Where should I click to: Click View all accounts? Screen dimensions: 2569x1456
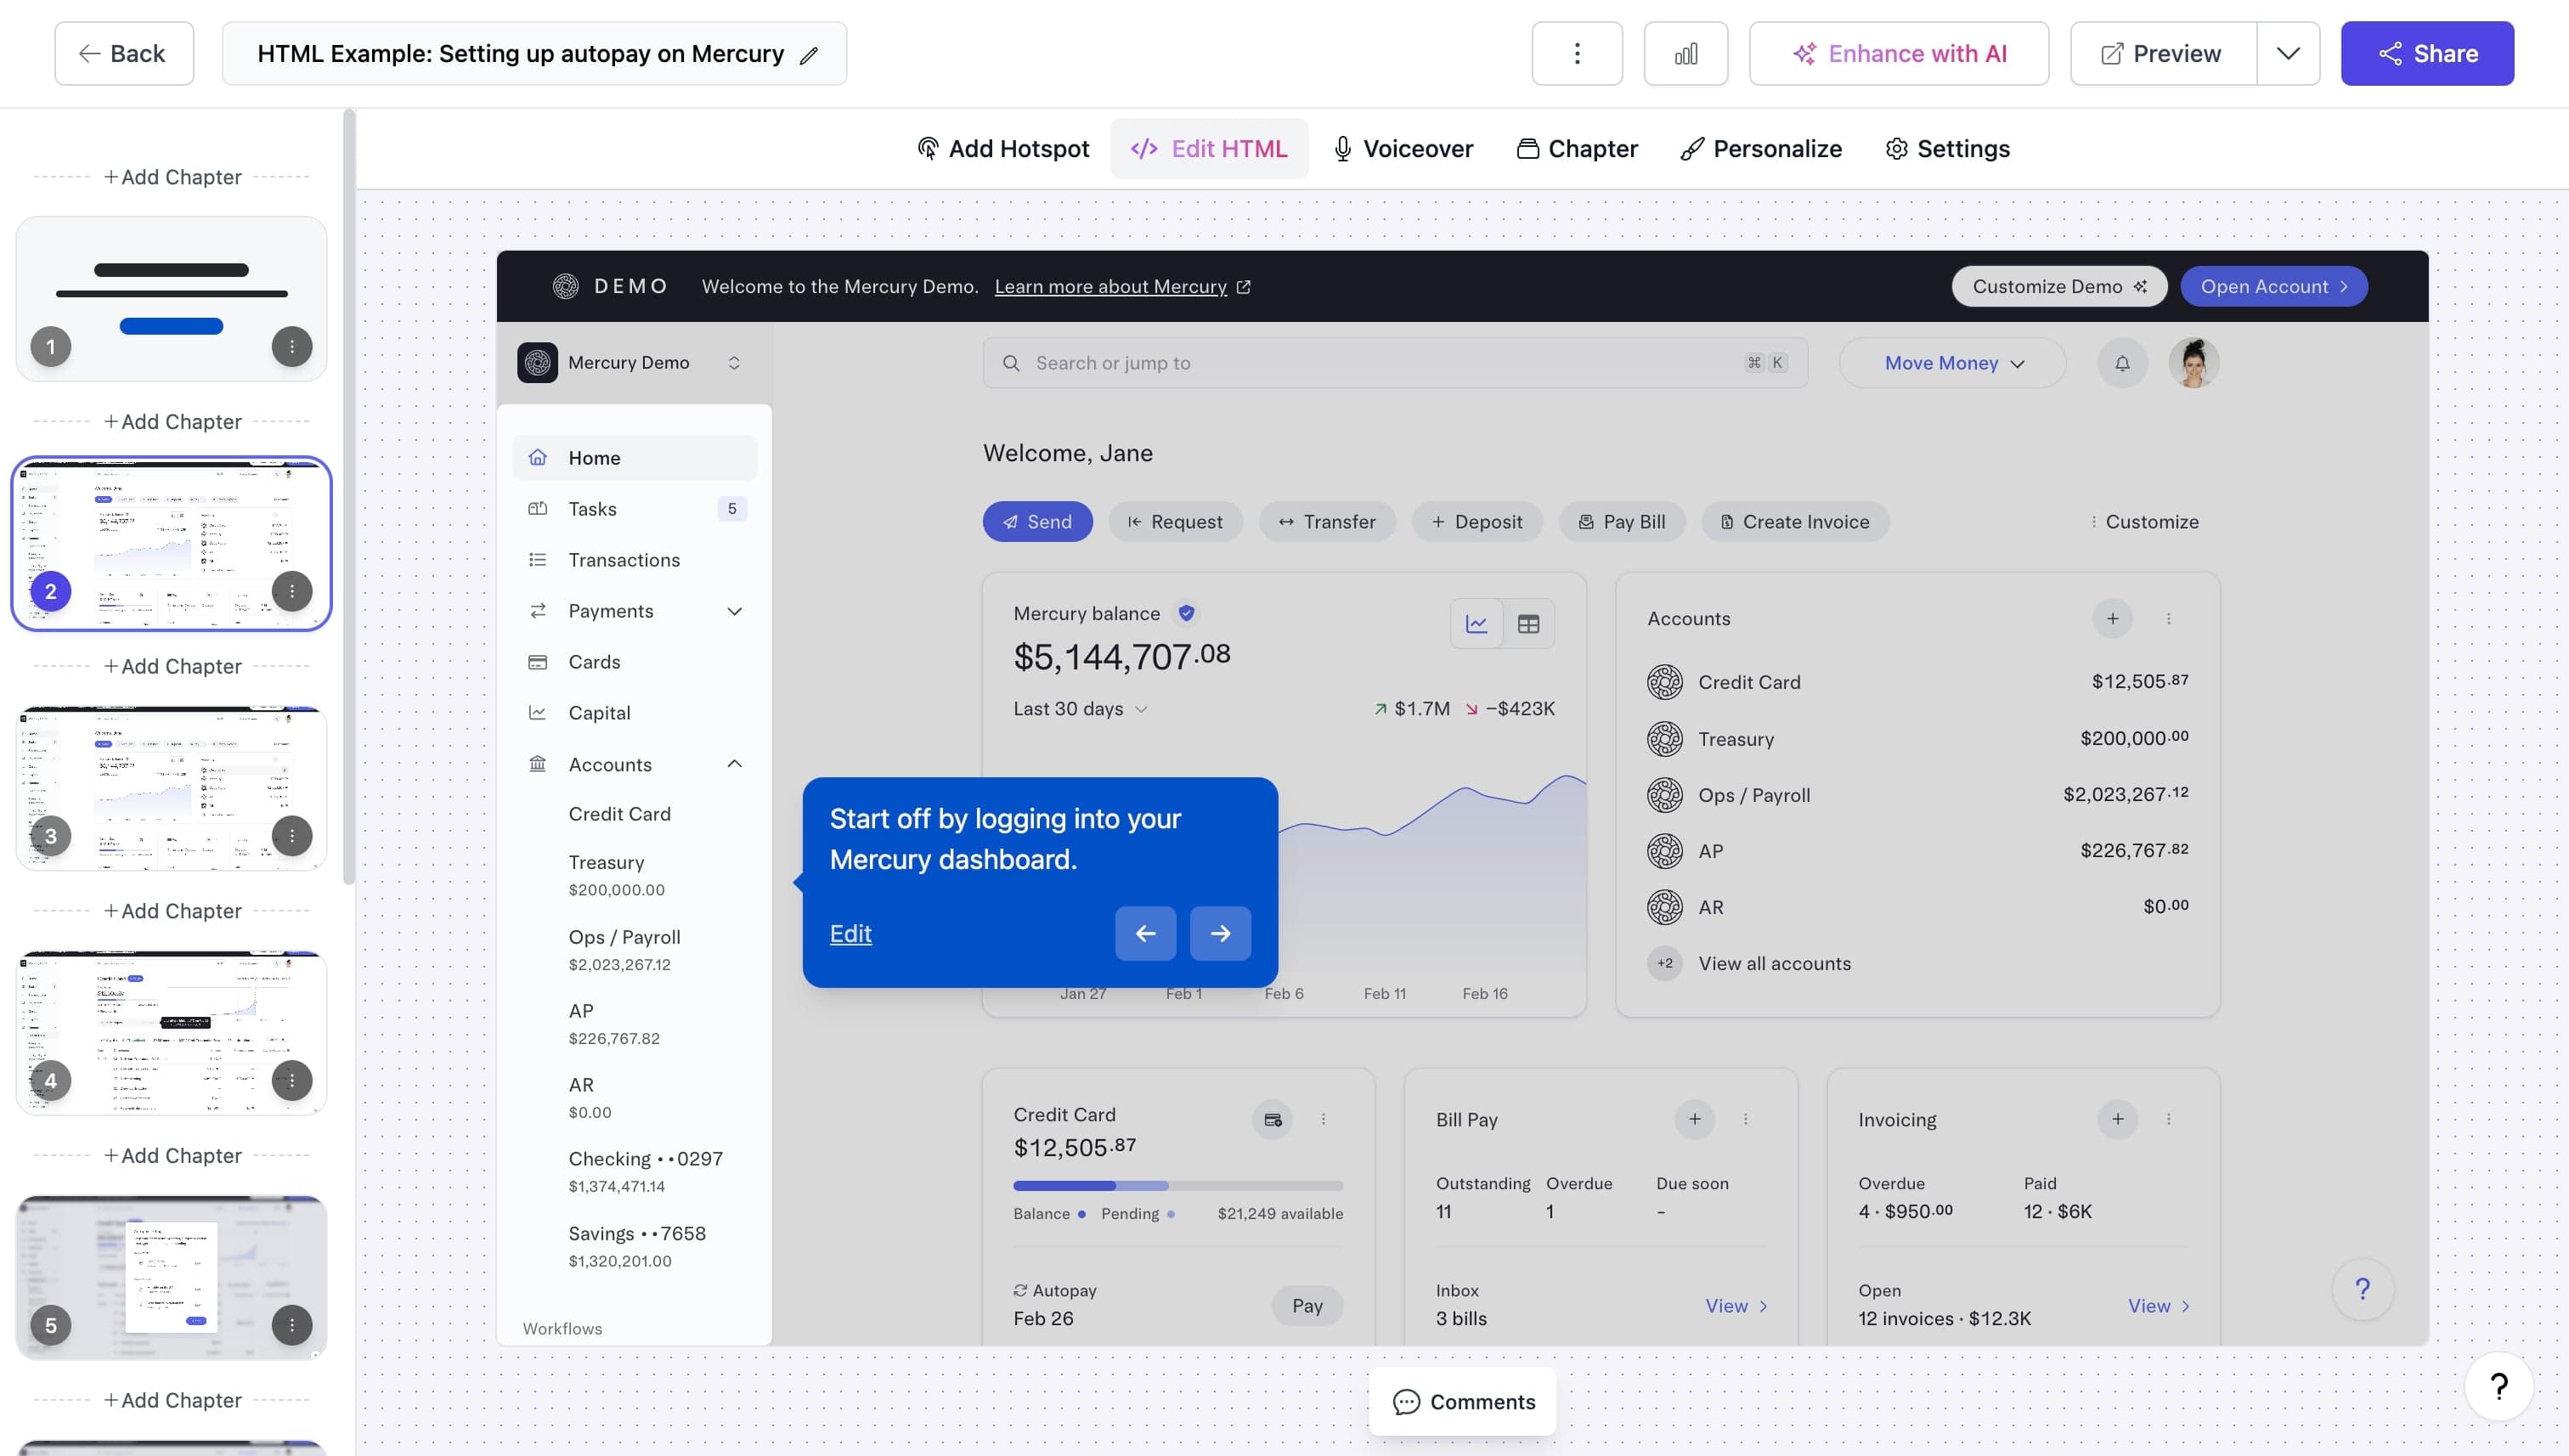[x=1774, y=964]
